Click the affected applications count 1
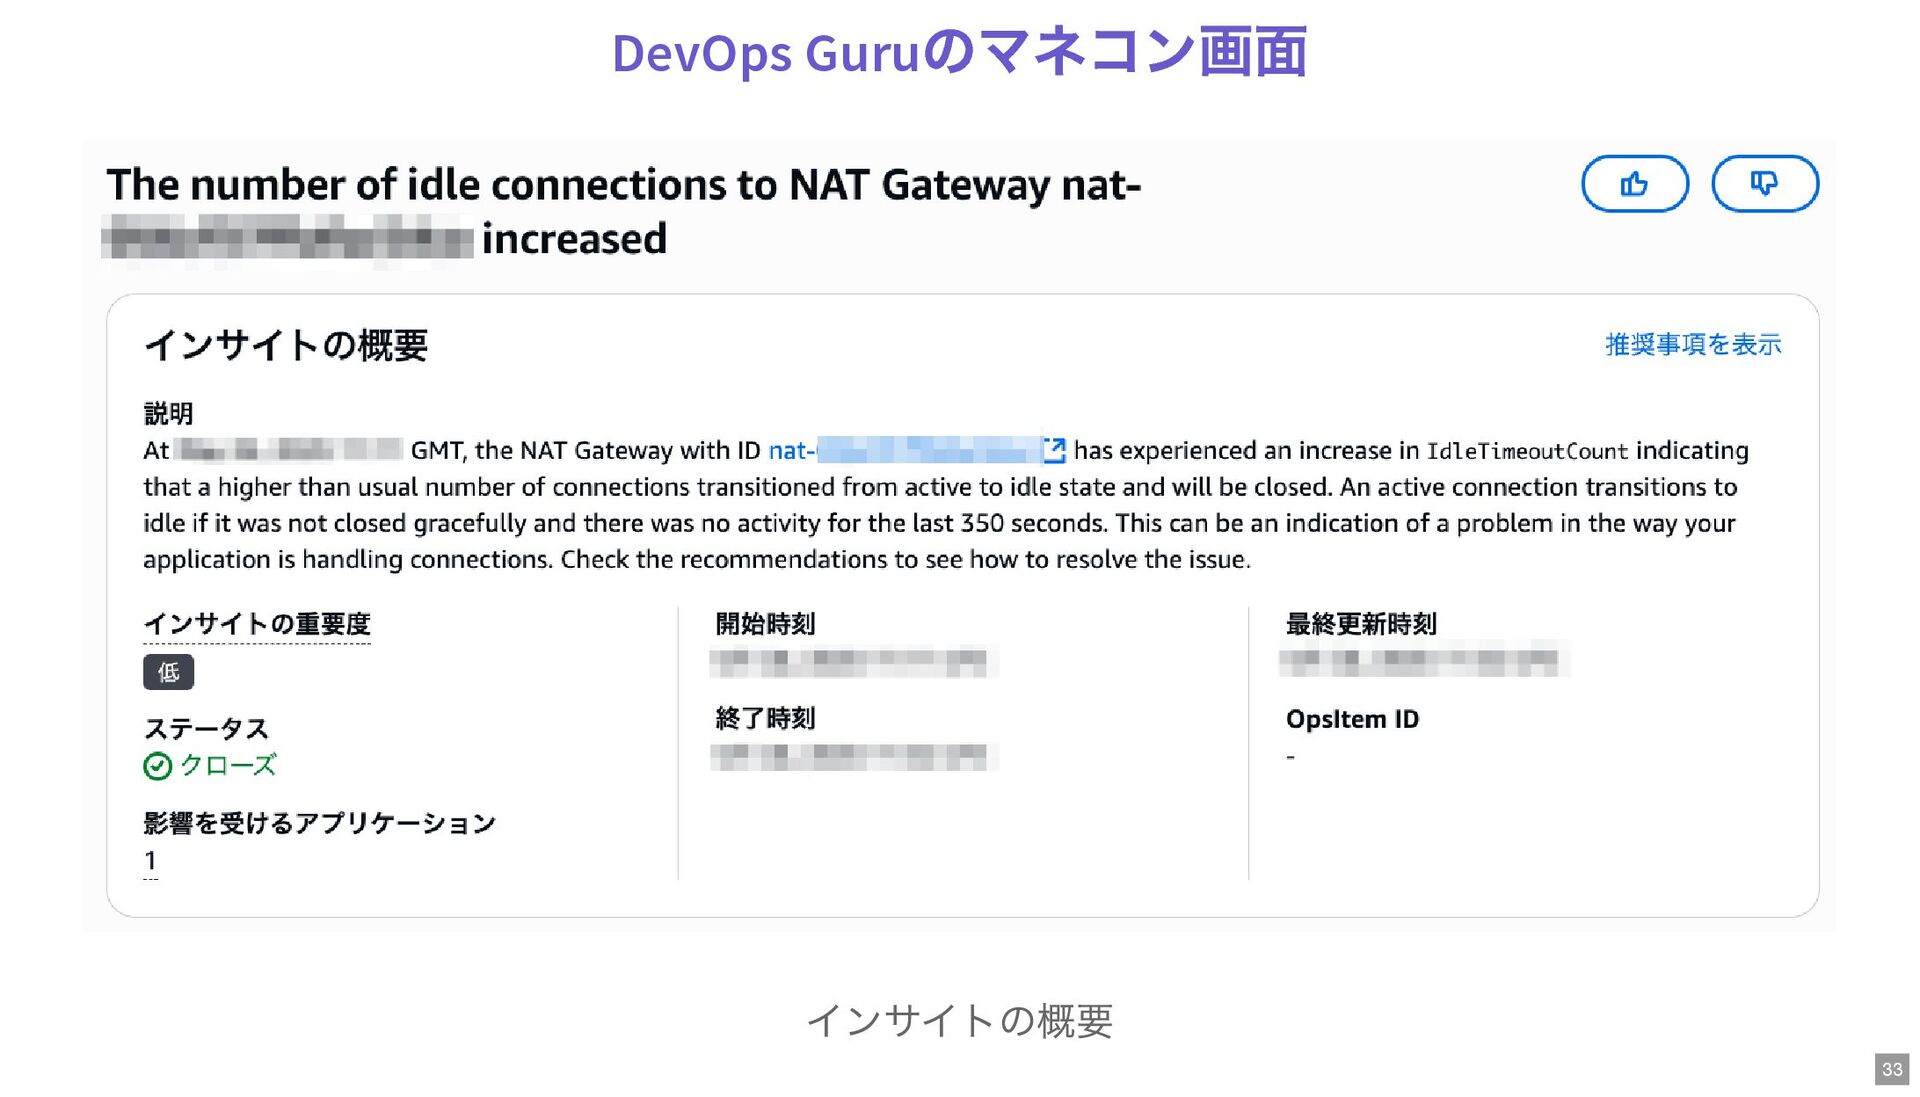Viewport: 1920px width, 1097px height. point(150,860)
